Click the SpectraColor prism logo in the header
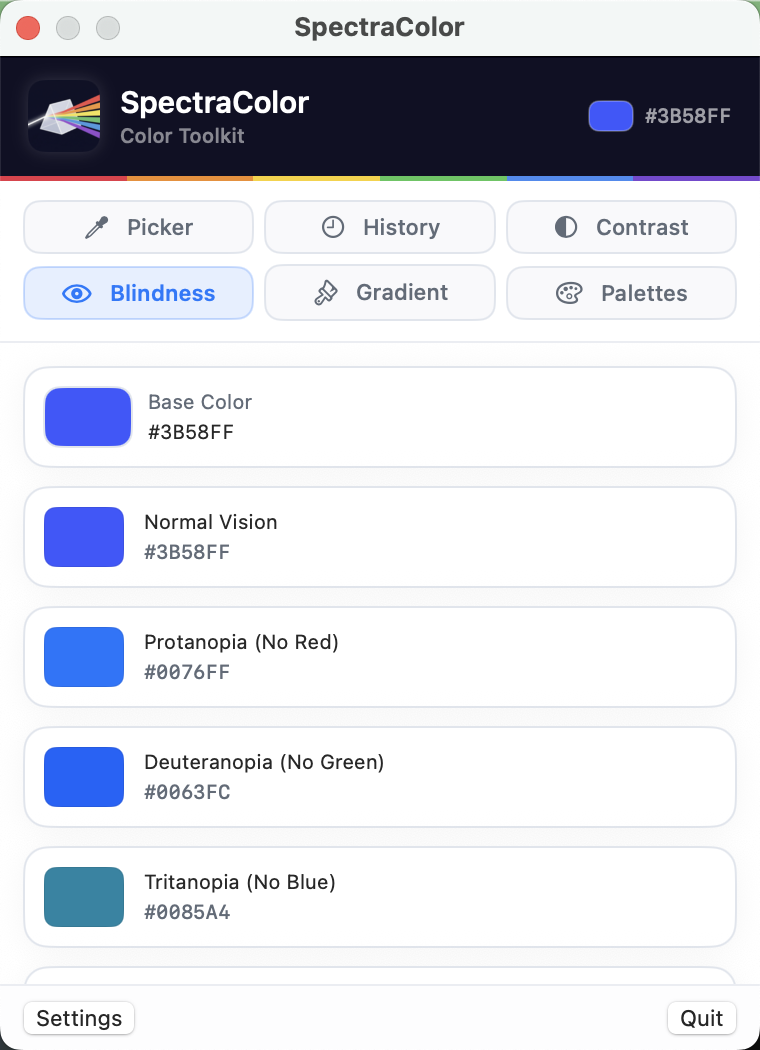 (x=62, y=115)
